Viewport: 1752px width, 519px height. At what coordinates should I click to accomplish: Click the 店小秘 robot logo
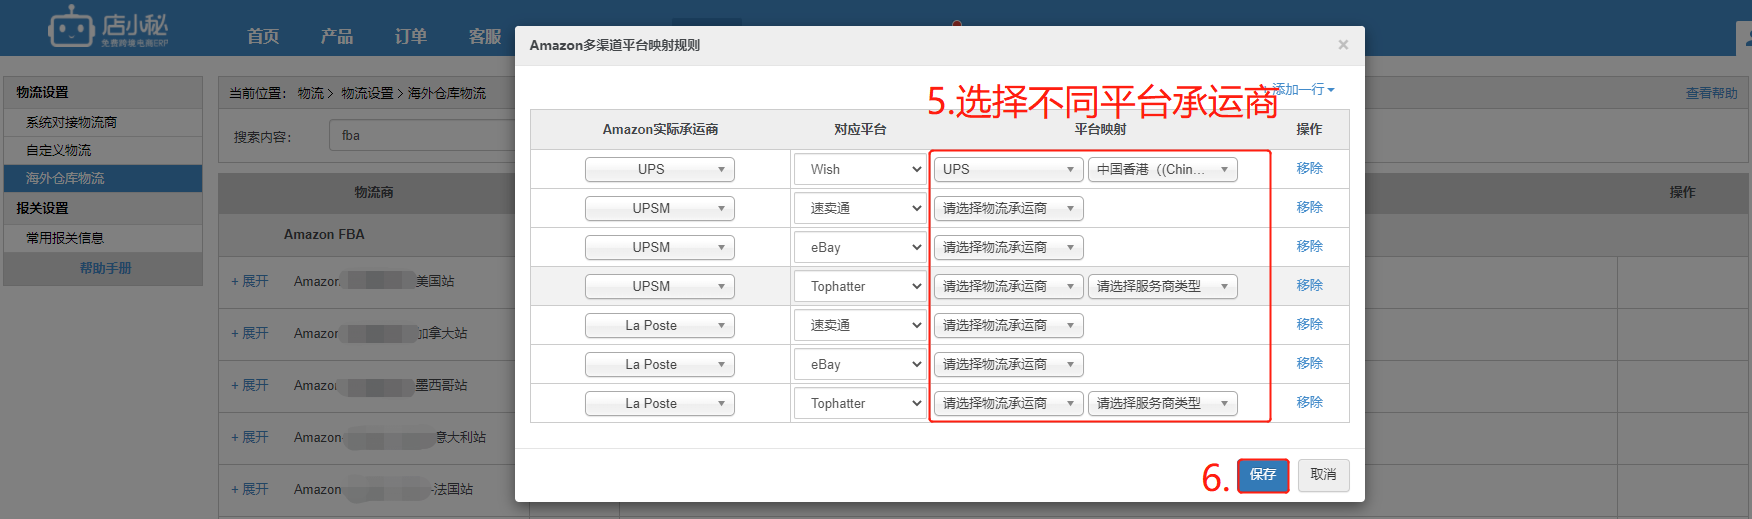tap(108, 27)
